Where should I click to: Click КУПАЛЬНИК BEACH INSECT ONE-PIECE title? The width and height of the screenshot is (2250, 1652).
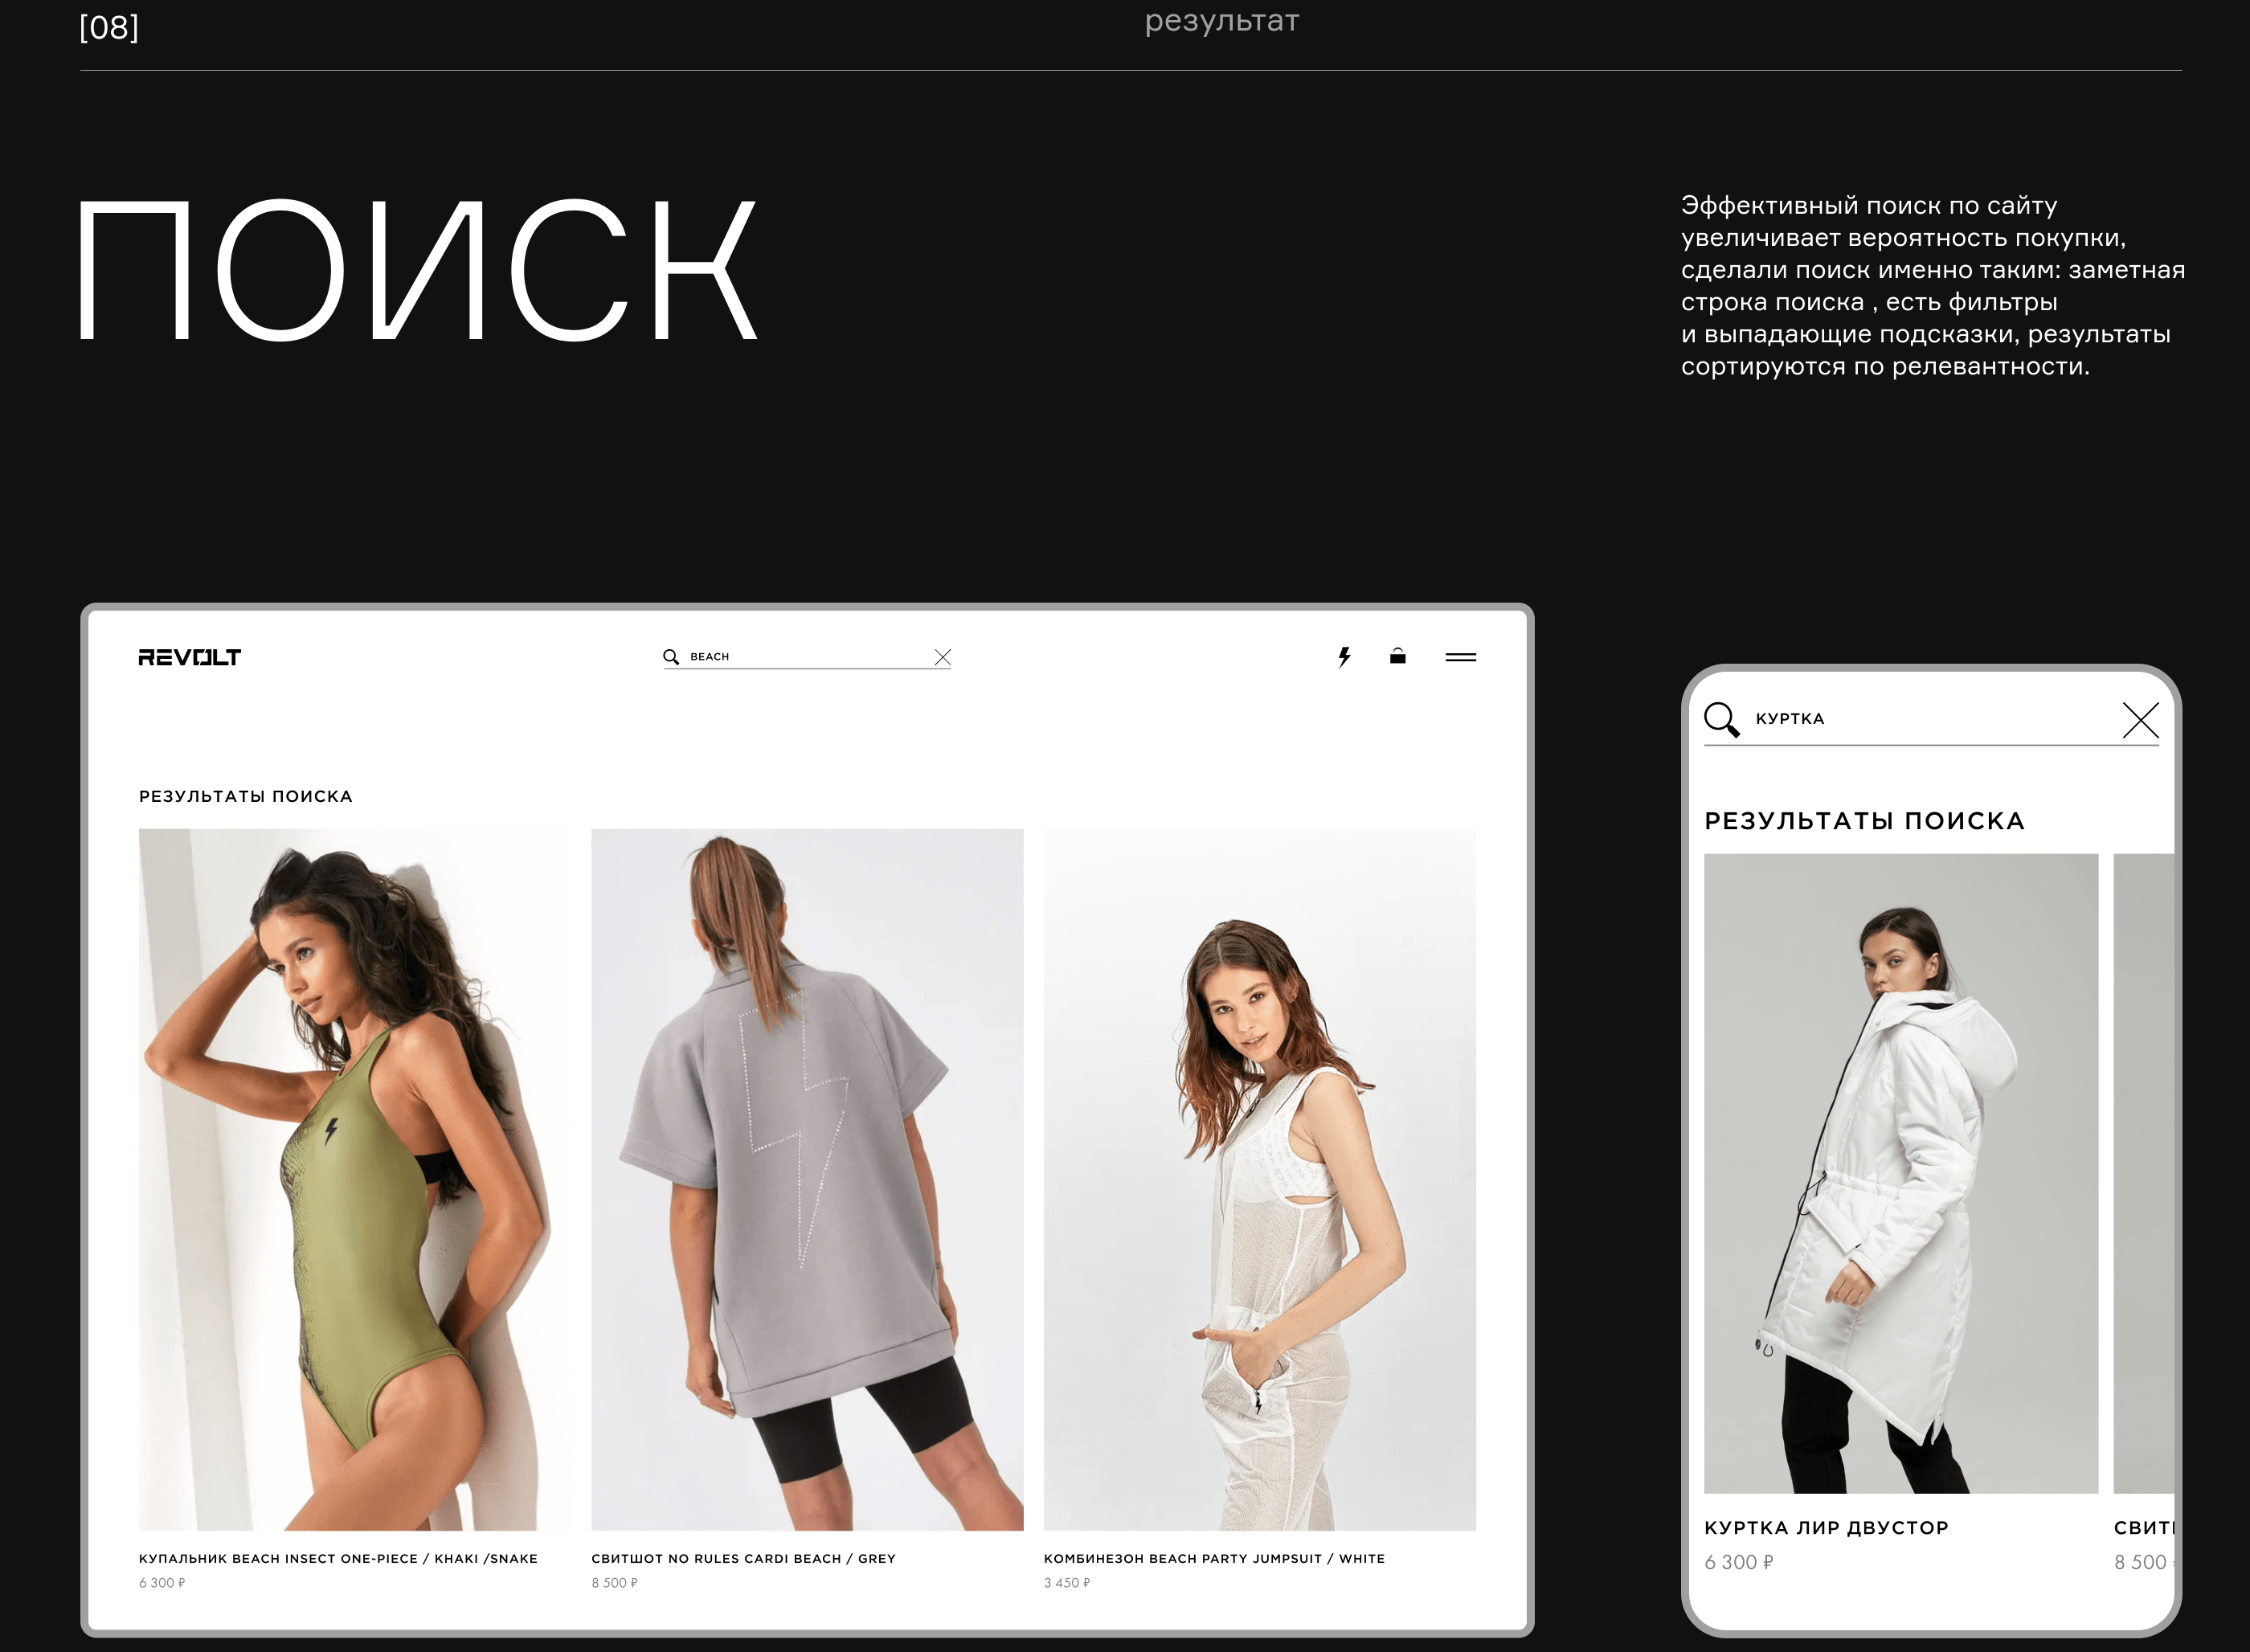(x=338, y=1558)
